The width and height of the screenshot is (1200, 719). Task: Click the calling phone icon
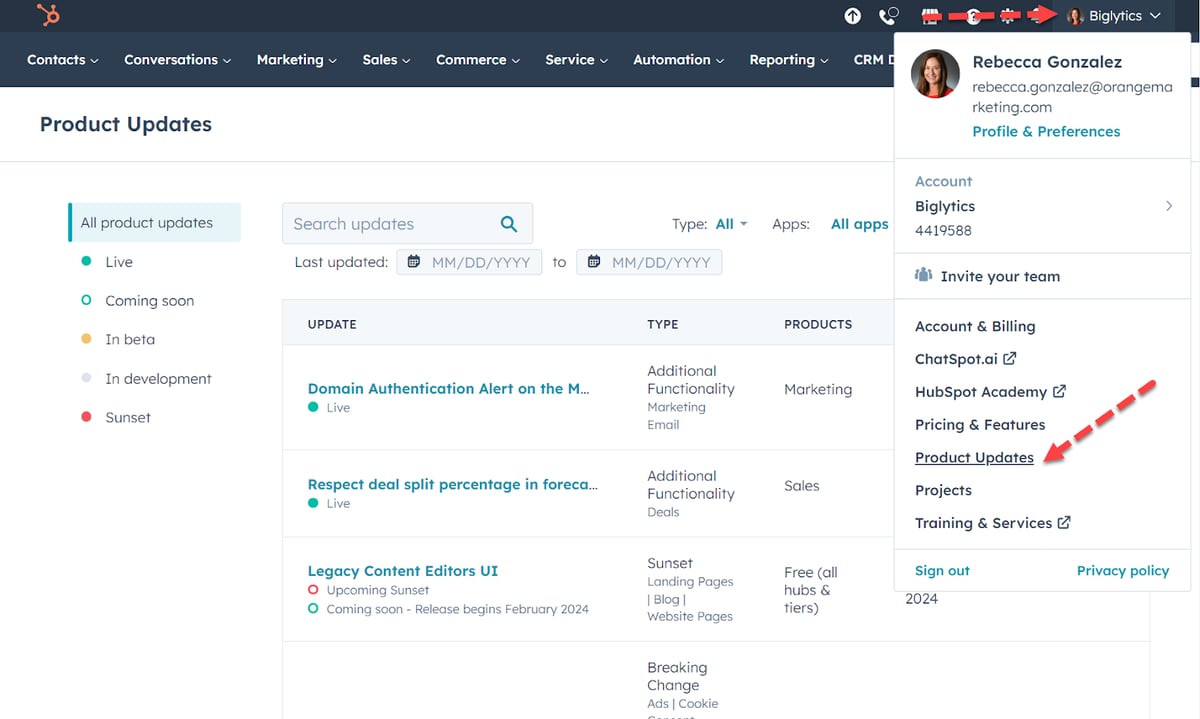point(888,15)
